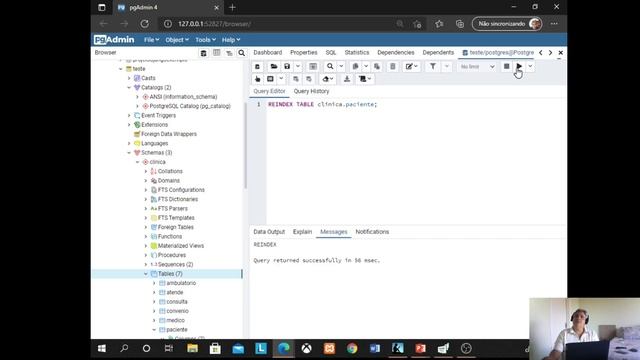Open Find in the query editor
Screen dimensions: 640x360
pyautogui.click(x=330, y=67)
